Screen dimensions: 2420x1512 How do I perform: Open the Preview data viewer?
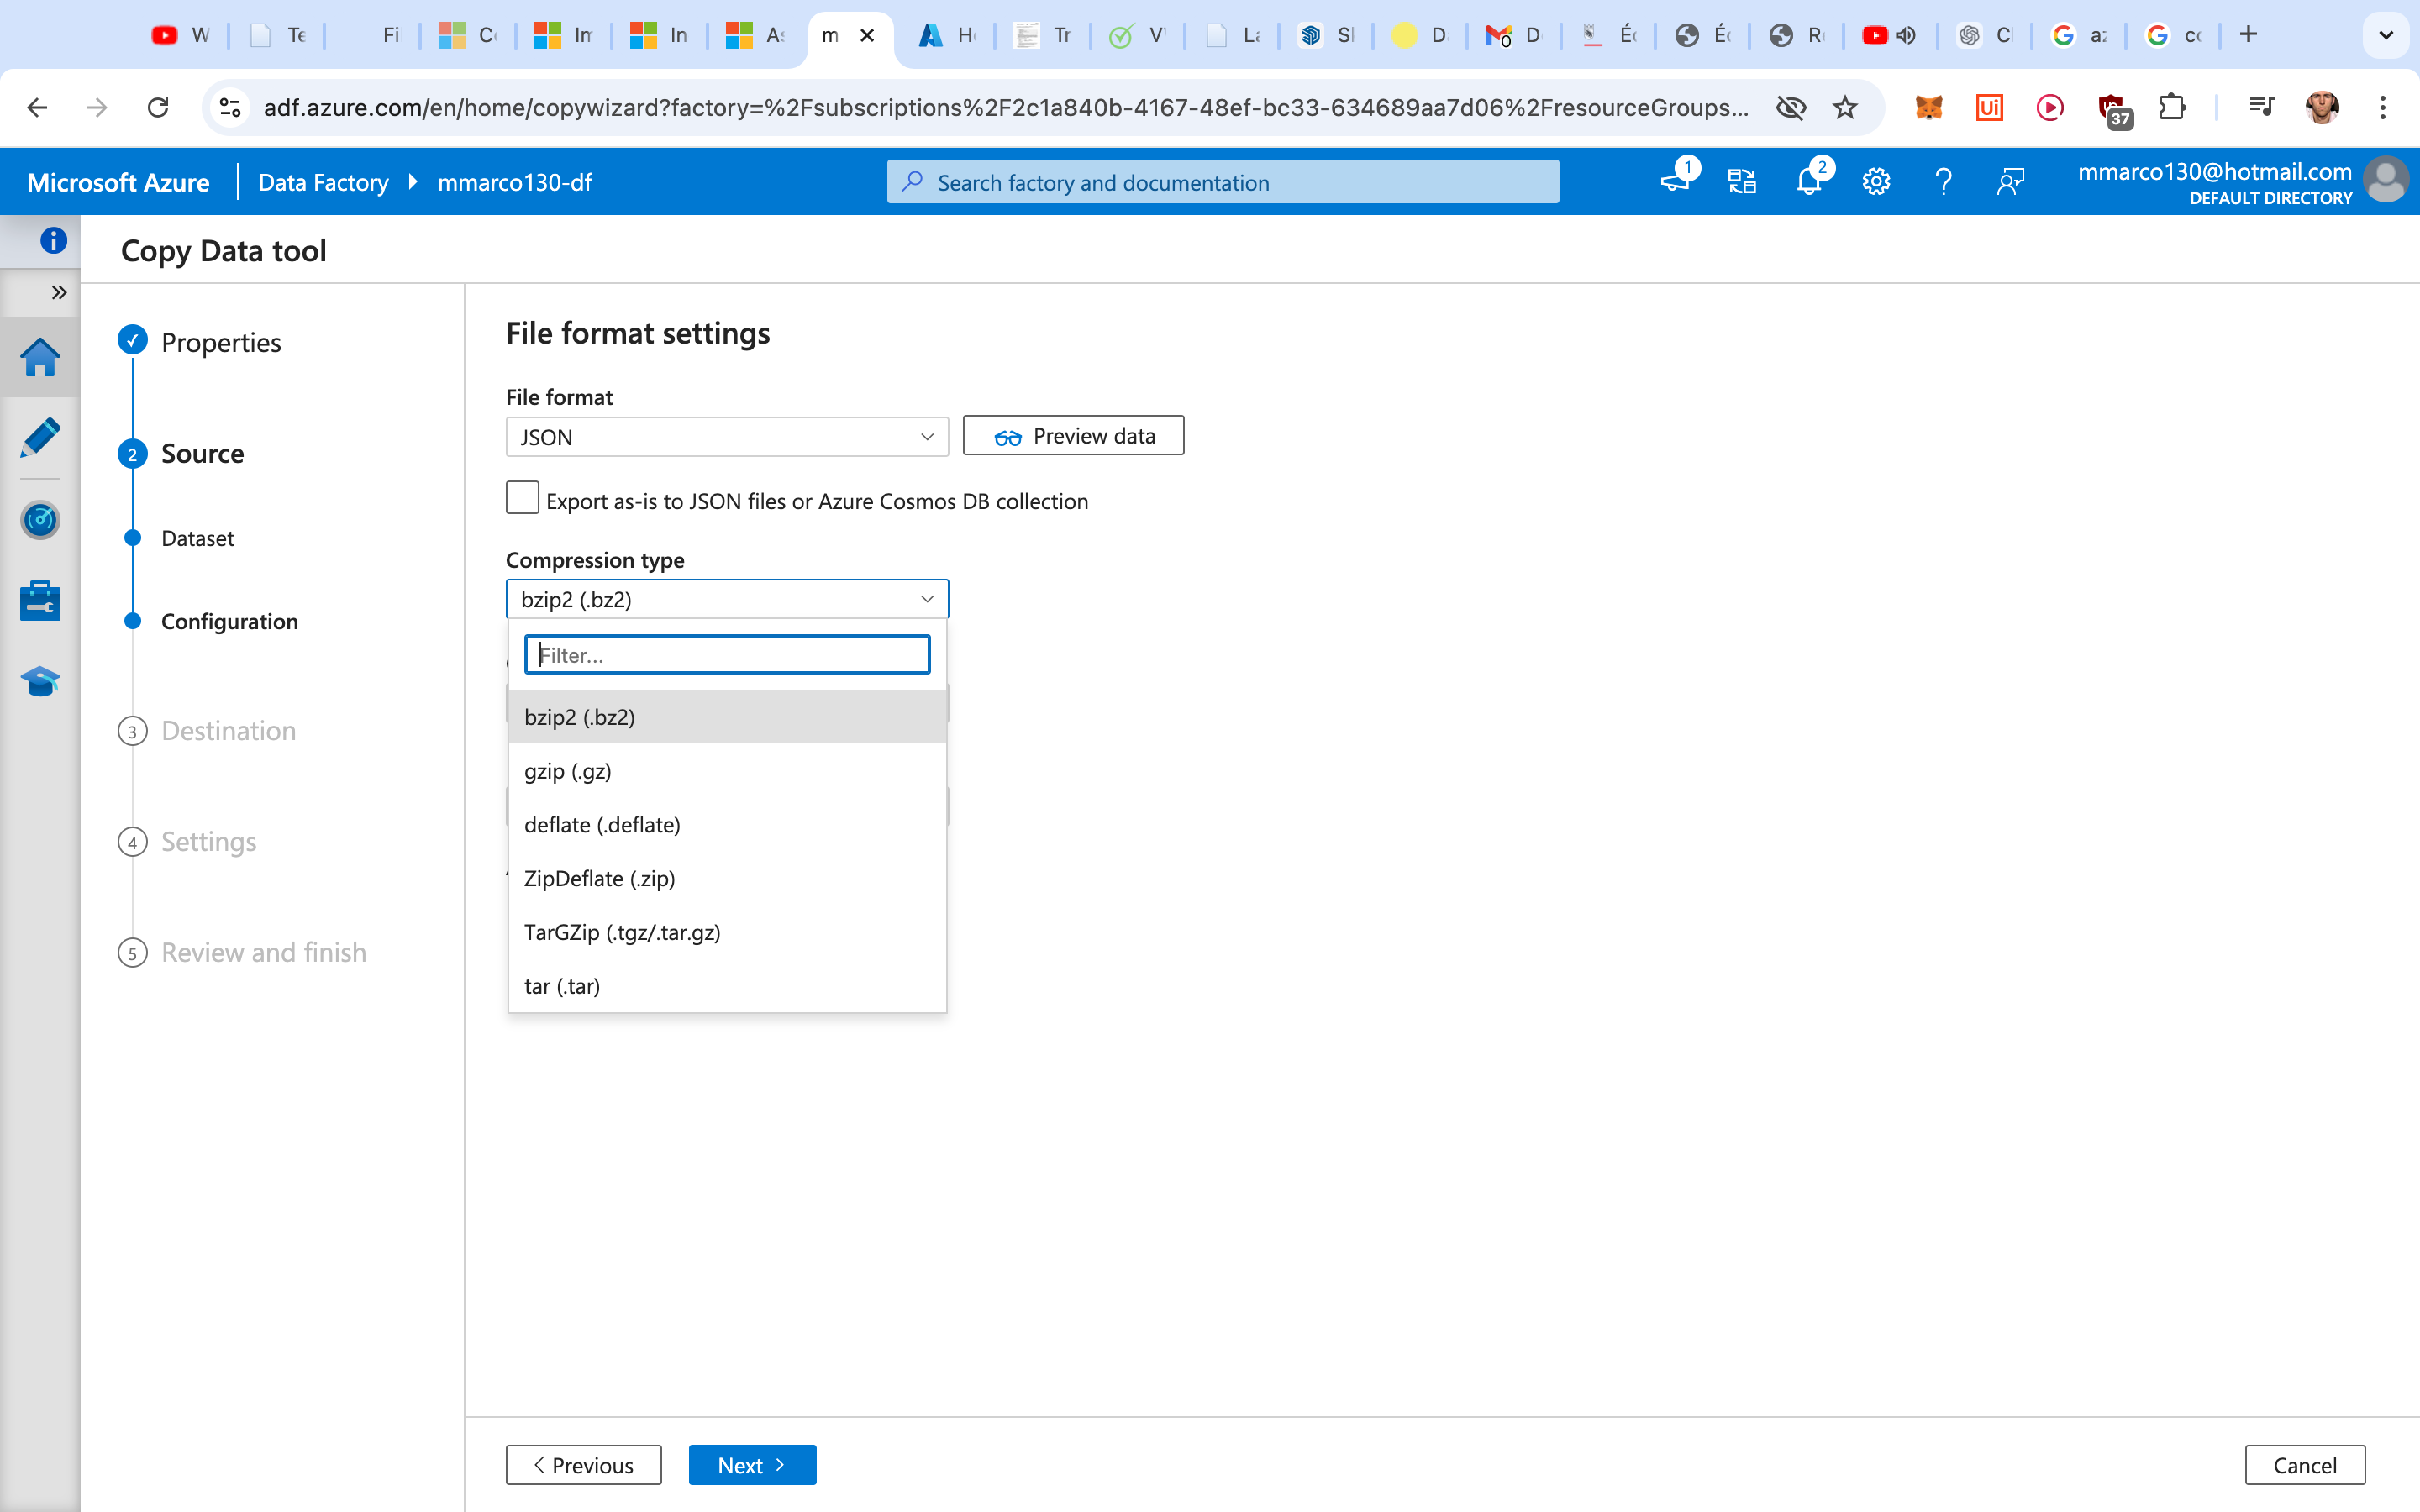coord(1072,435)
